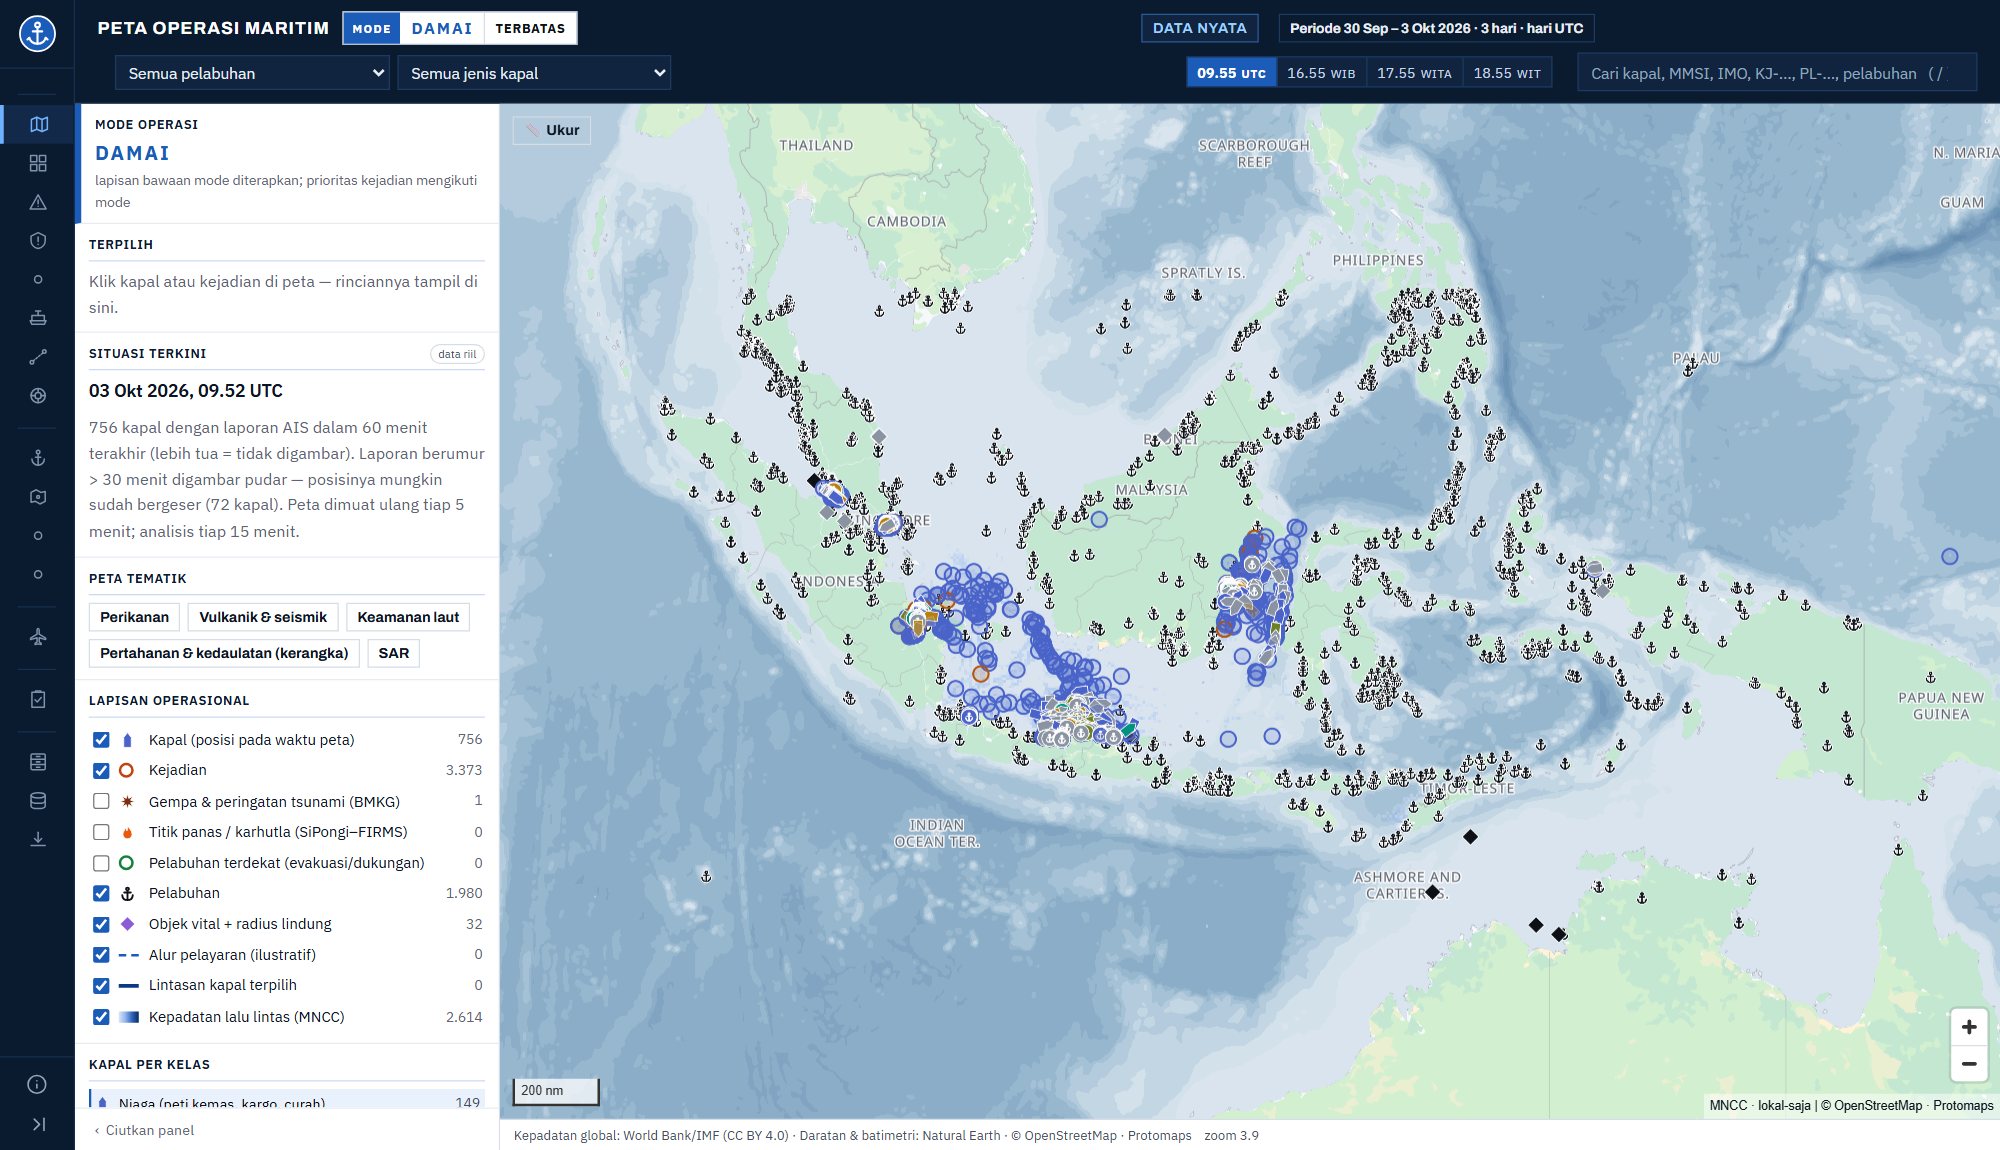Open the lifebuoy icon in the sidebar
Image resolution: width=2000 pixels, height=1150 pixels.
pyautogui.click(x=38, y=395)
